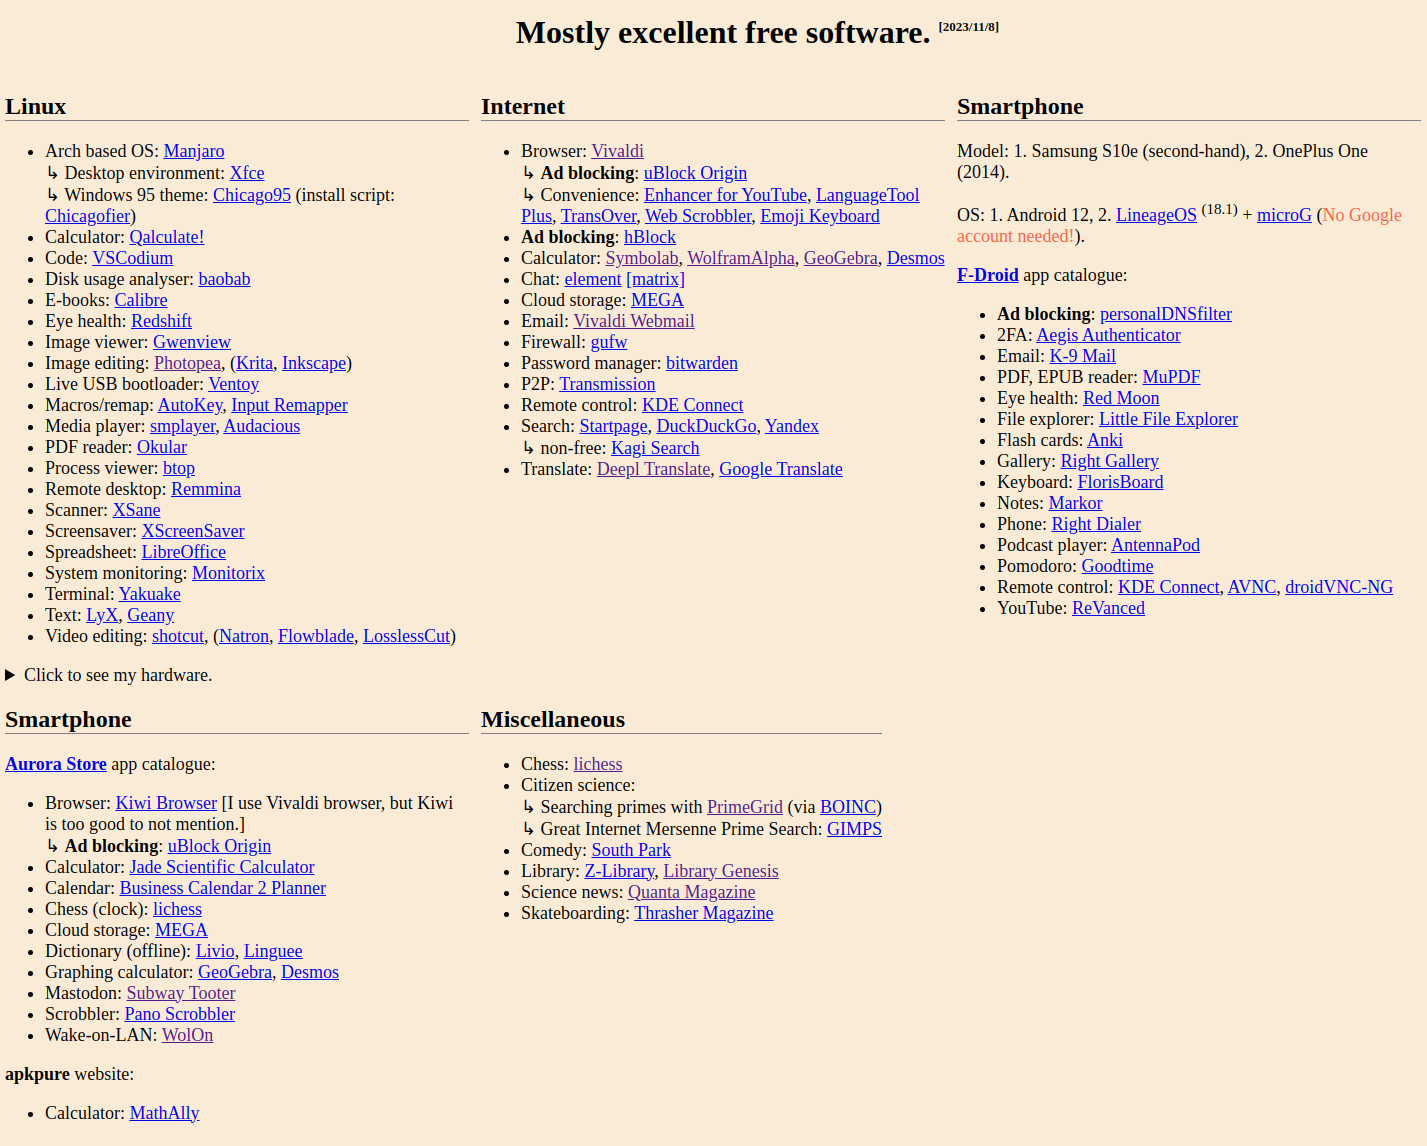Open the element [matrix] chat link

coord(625,279)
